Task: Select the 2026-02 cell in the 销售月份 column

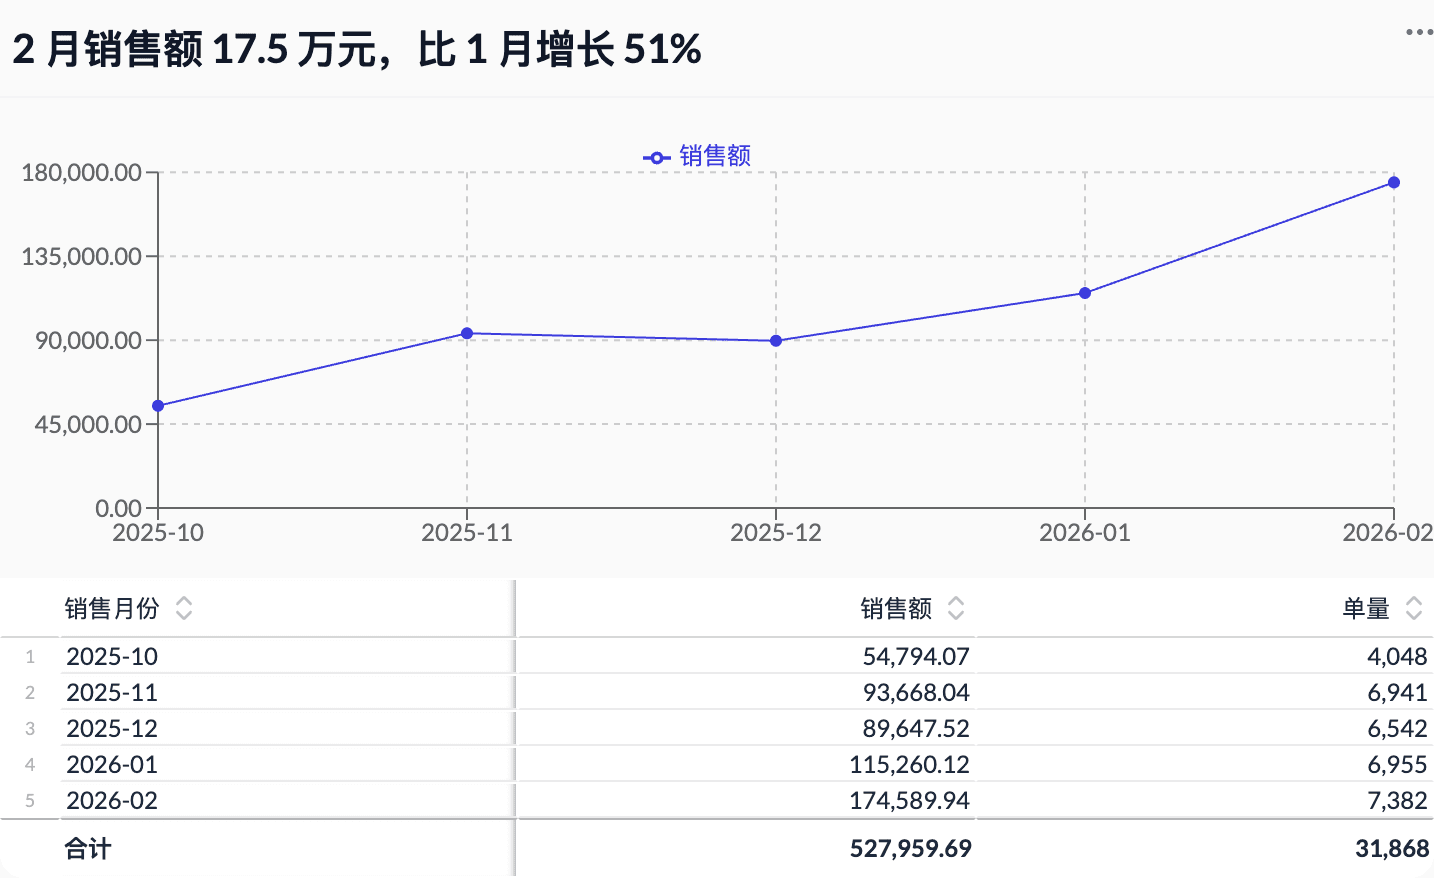Action: pos(112,801)
